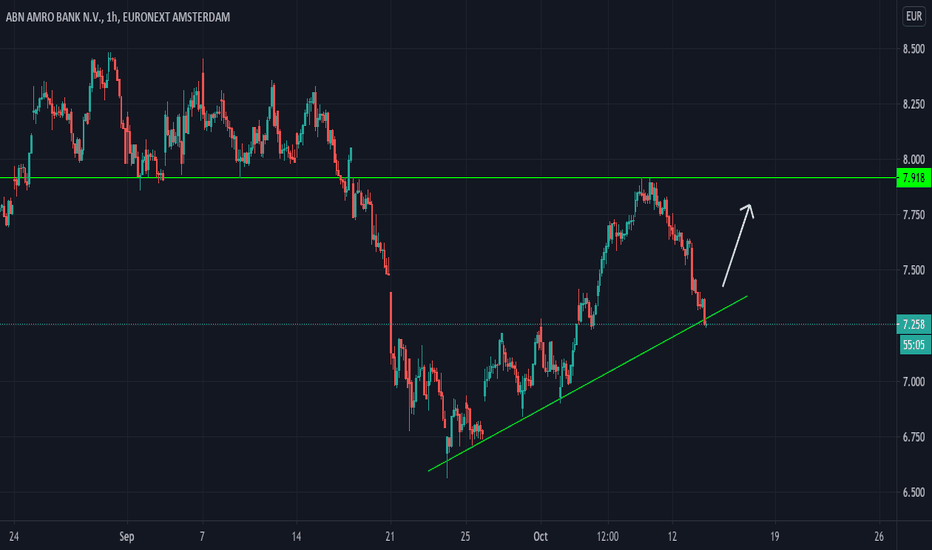This screenshot has height=550, width=932.
Task: Click the 55:05 countdown timer label
Action: pyautogui.click(x=914, y=344)
